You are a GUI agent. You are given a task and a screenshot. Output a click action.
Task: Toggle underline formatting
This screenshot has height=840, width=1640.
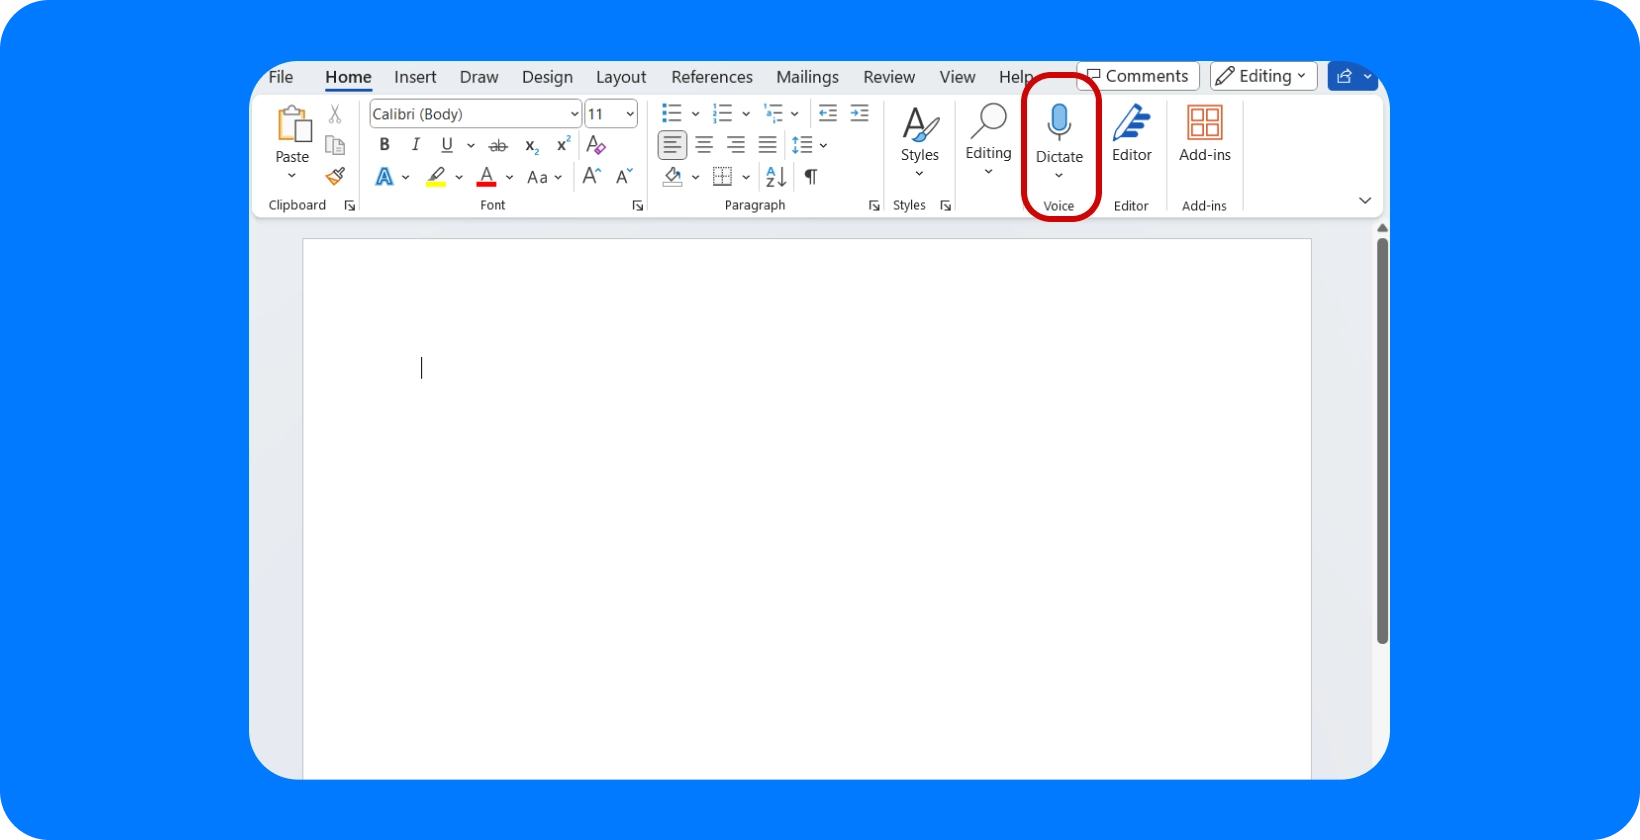tap(447, 145)
